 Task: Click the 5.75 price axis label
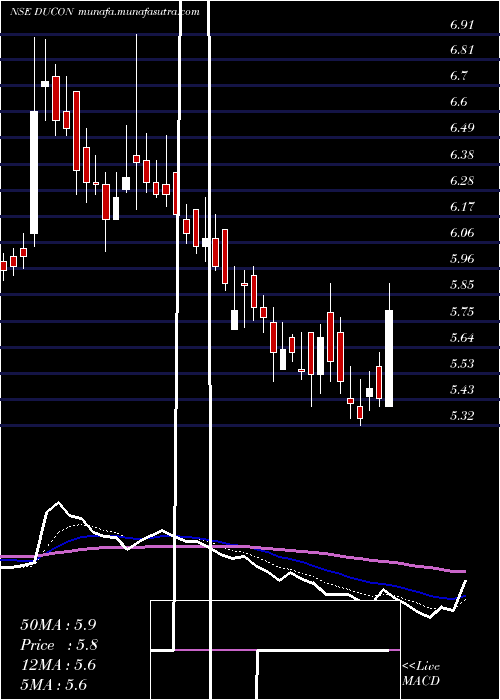[462, 312]
